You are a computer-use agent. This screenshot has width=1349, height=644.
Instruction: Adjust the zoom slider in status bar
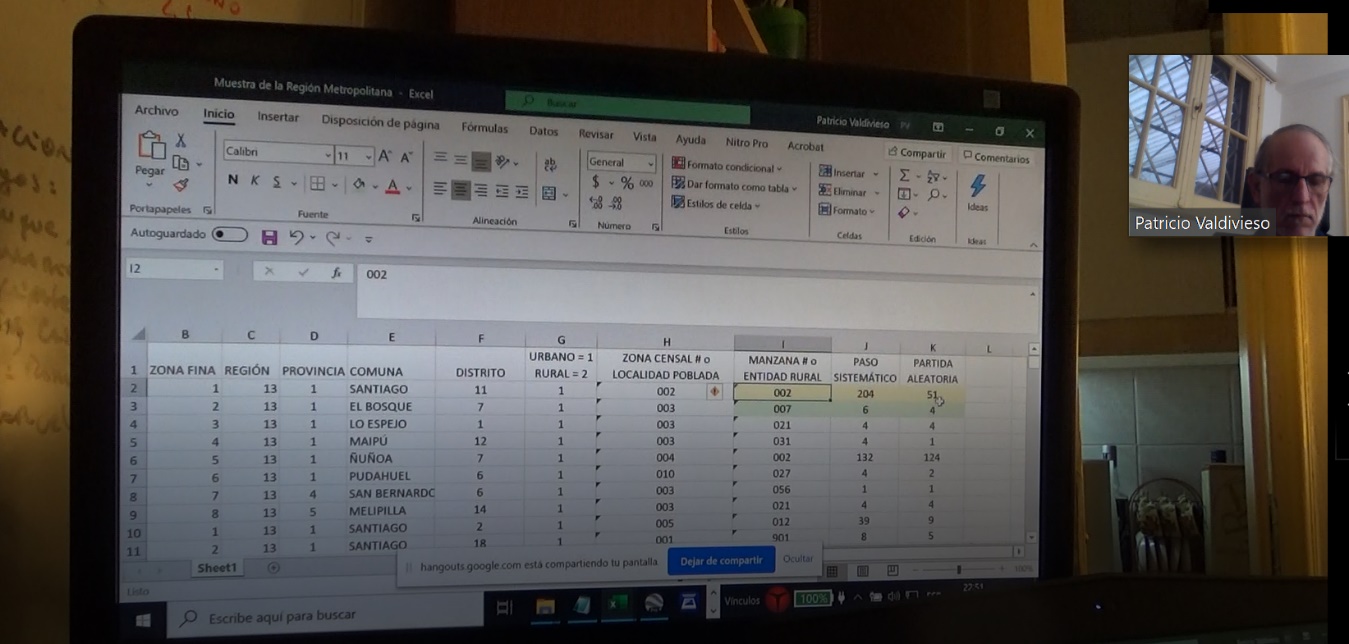(x=959, y=570)
